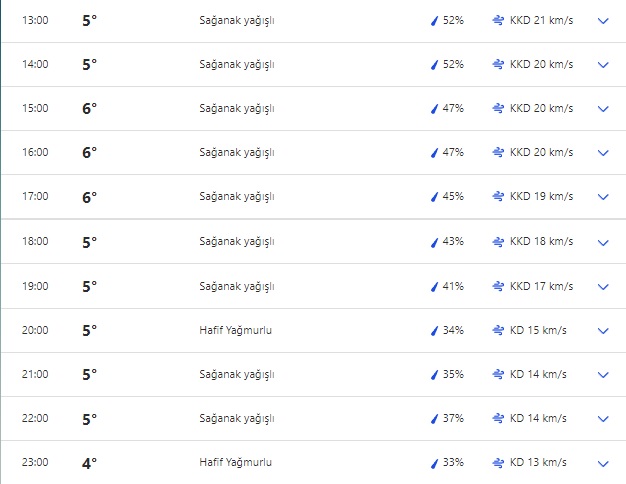Viewport: 626px width, 484px height.
Task: Click the 4° temperature at 23:00
Action: tap(90, 463)
